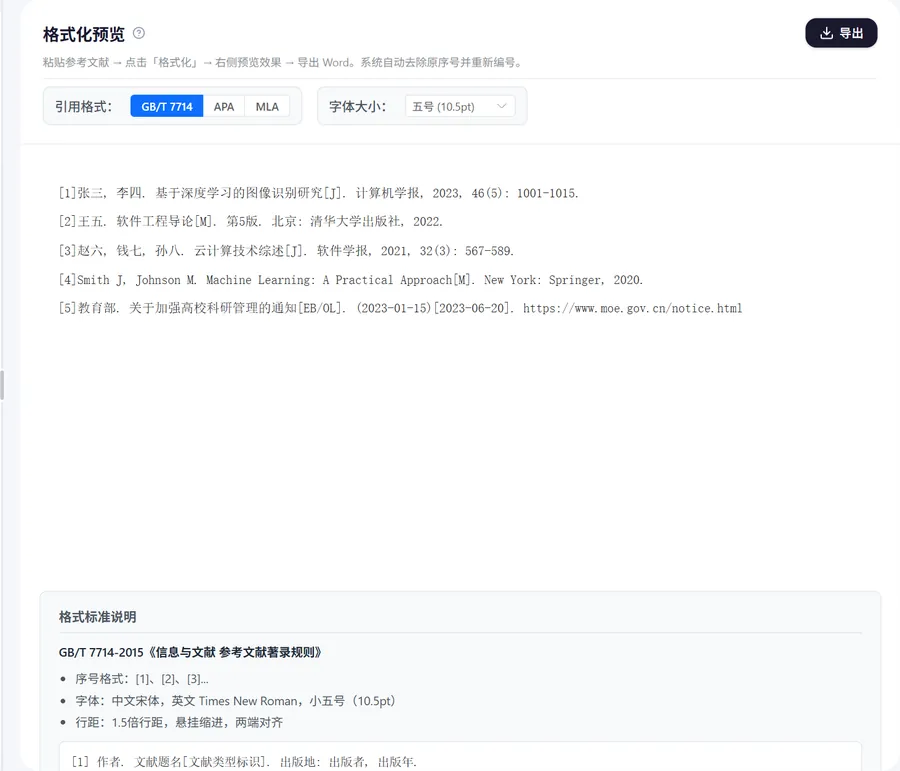
Task: Click reference [4] Smith J, Johnson M entry
Action: click(x=350, y=280)
